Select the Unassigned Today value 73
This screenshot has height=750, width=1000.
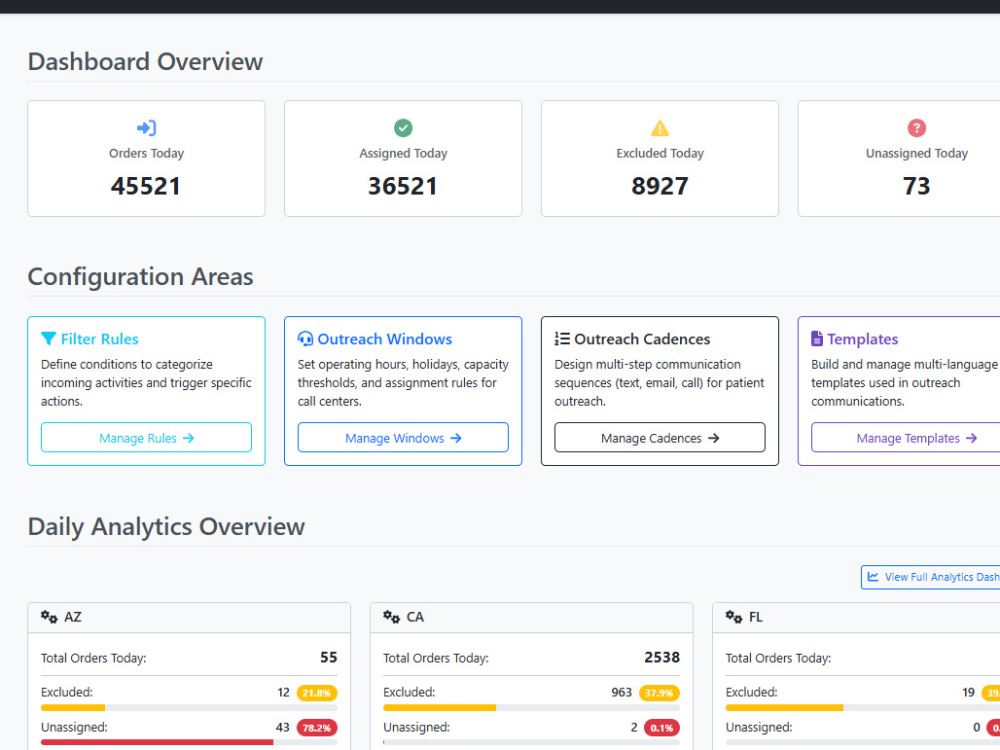916,186
